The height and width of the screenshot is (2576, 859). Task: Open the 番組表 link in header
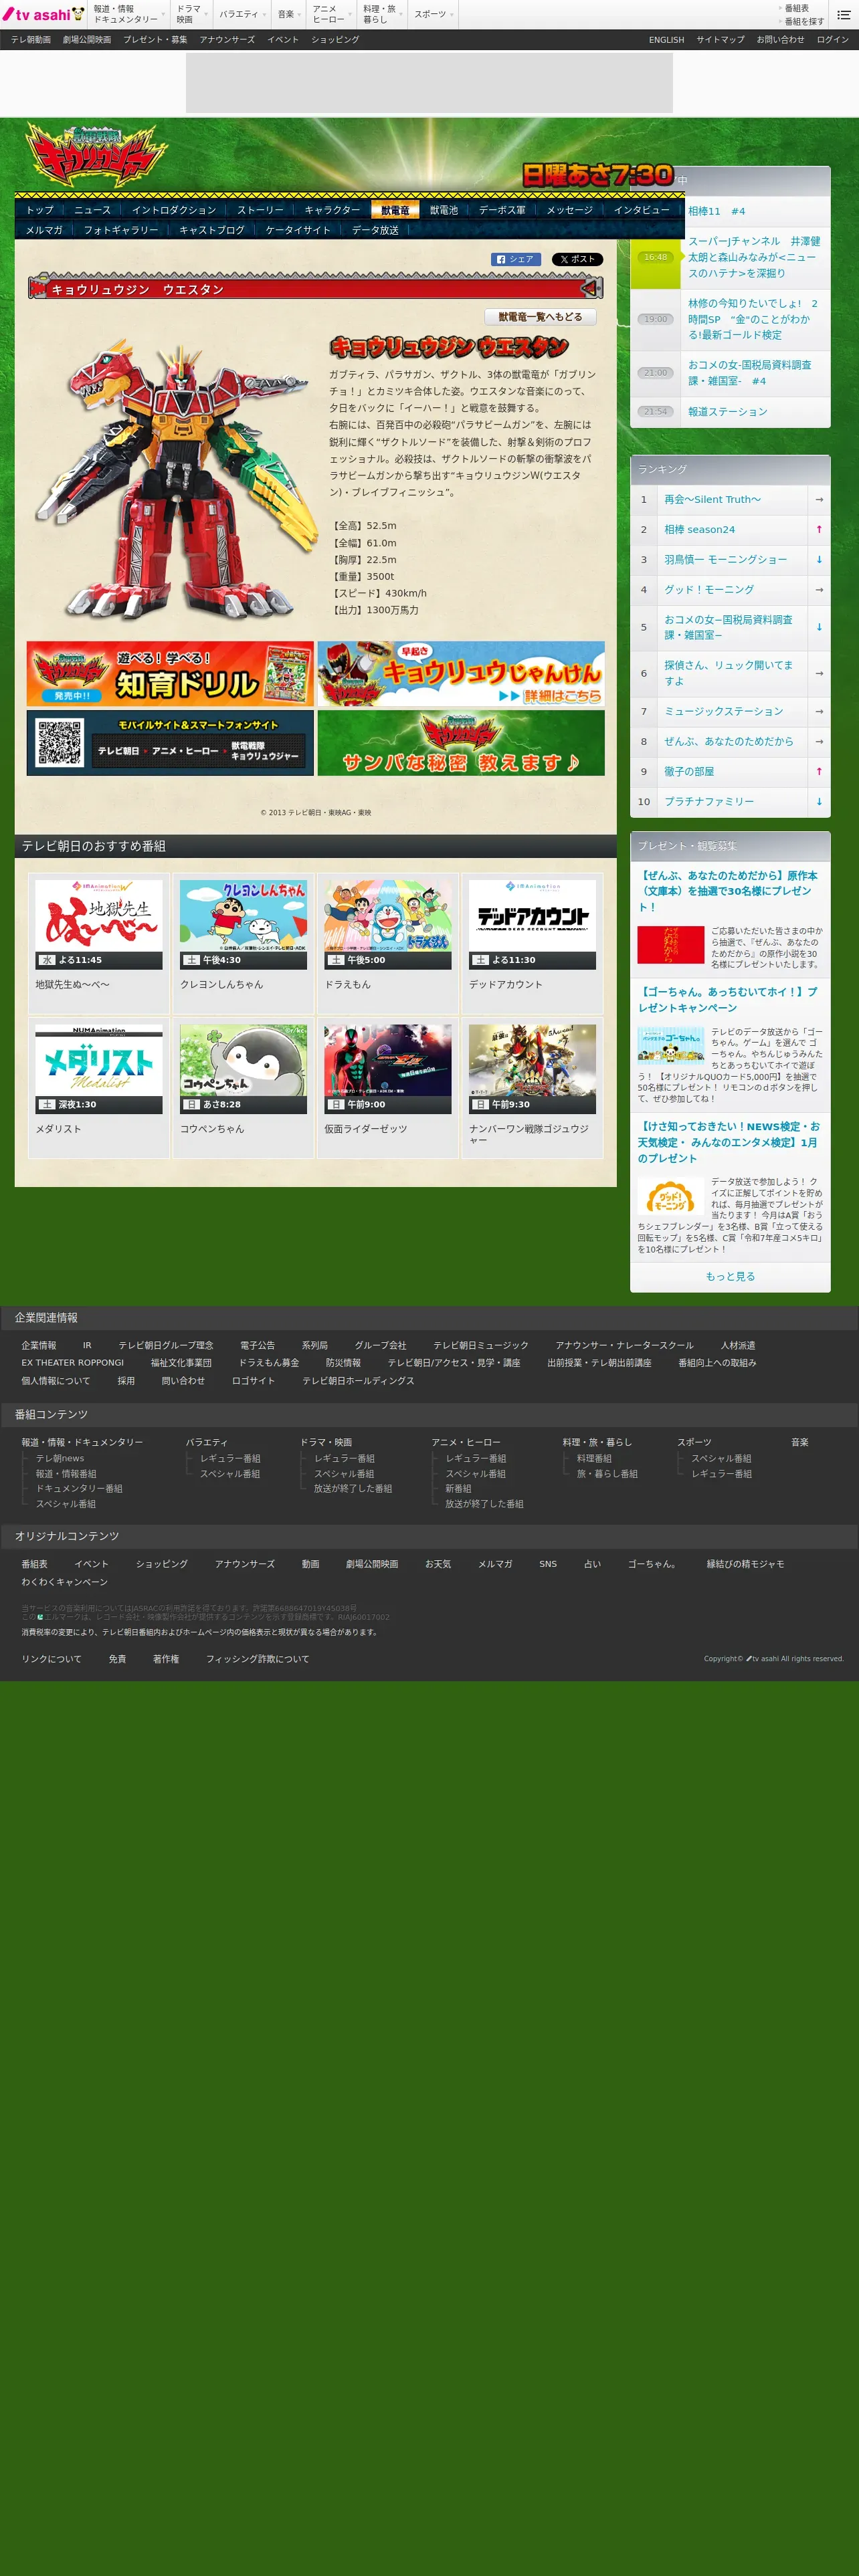tap(797, 8)
